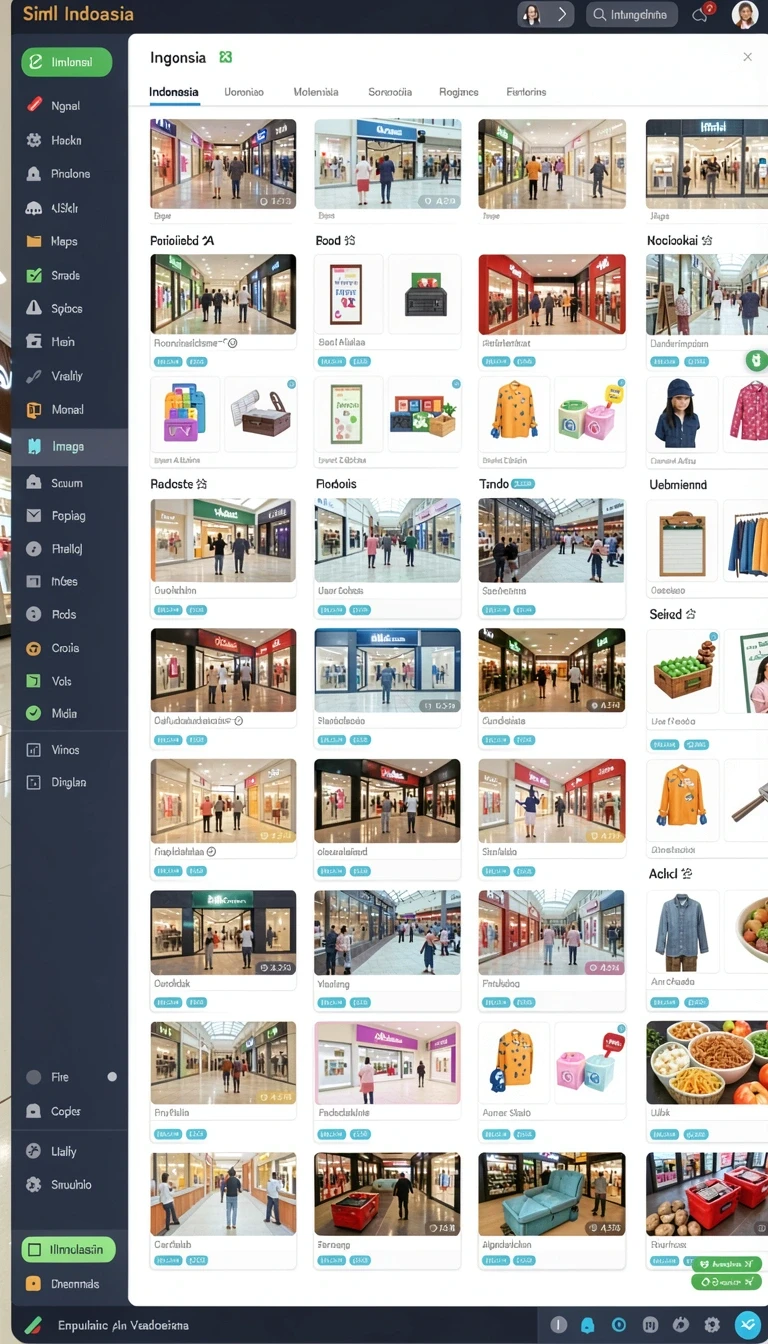Image resolution: width=768 pixels, height=1344 pixels.
Task: Open the Smads sidebar item
Action: 68,276
